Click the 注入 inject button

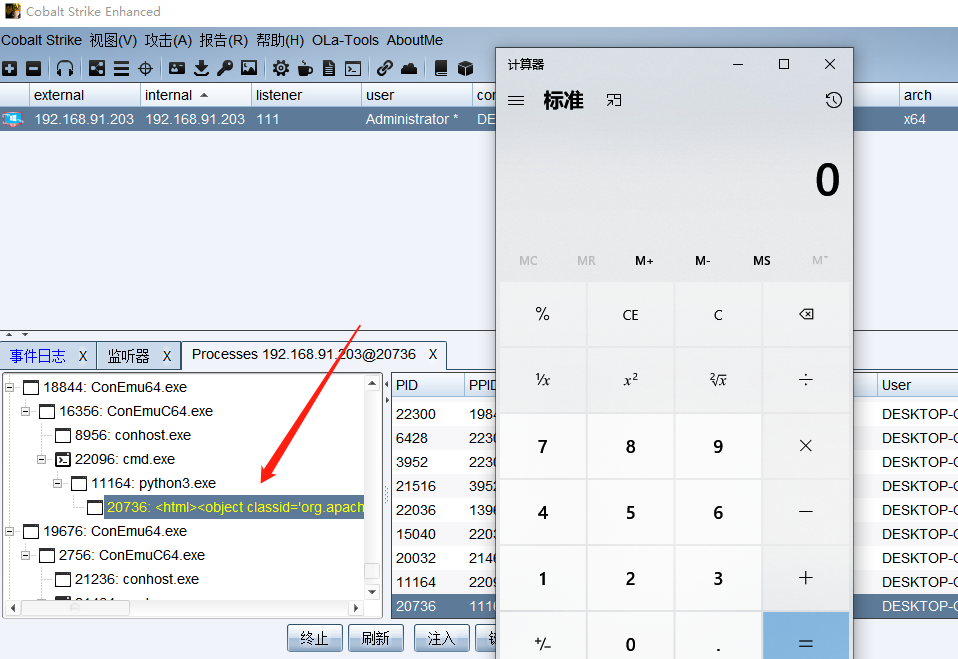[441, 638]
